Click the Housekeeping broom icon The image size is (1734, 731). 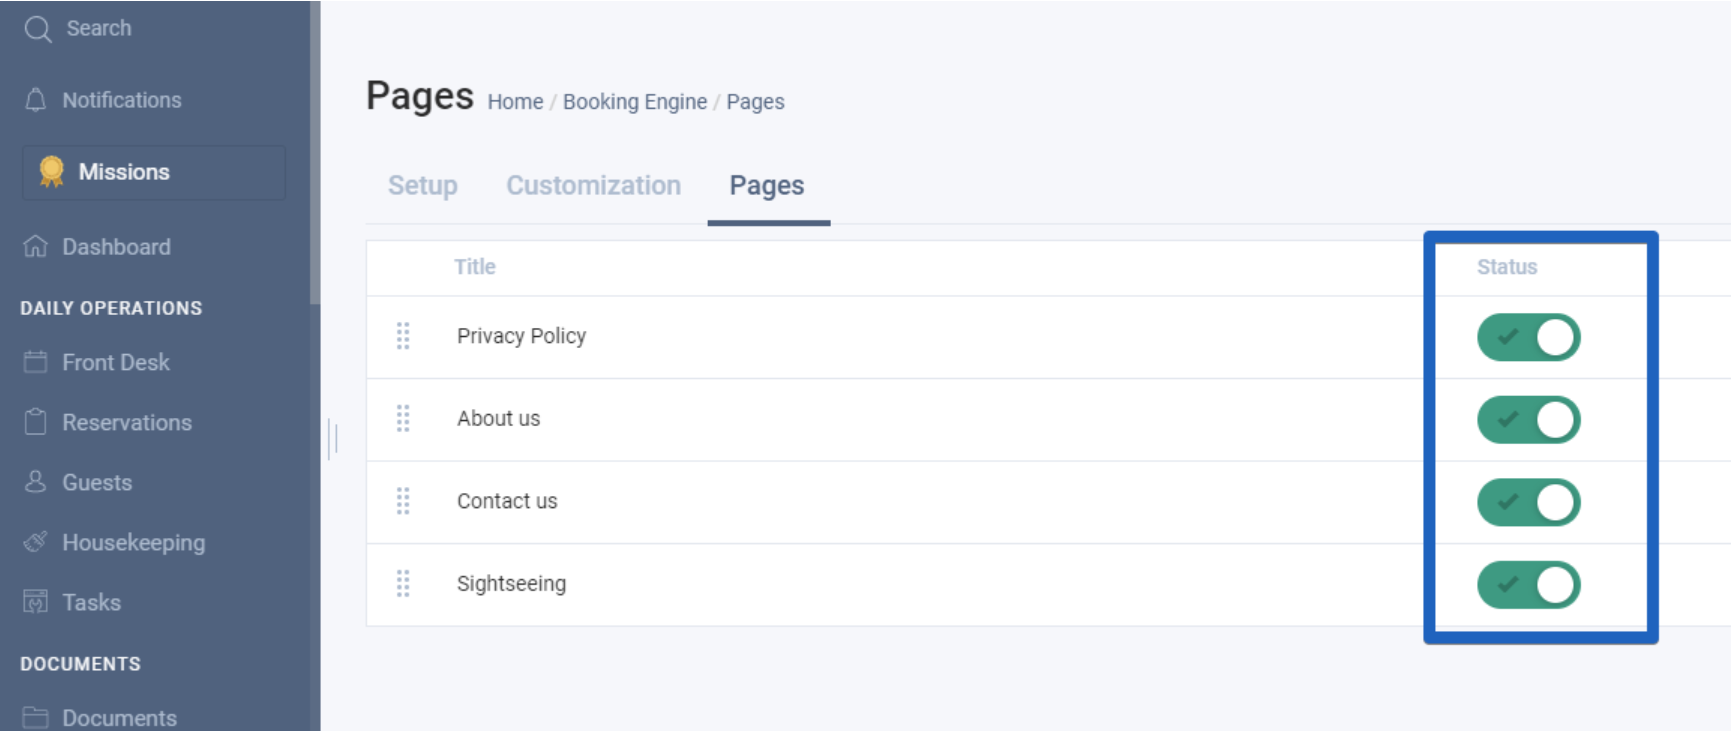35,542
